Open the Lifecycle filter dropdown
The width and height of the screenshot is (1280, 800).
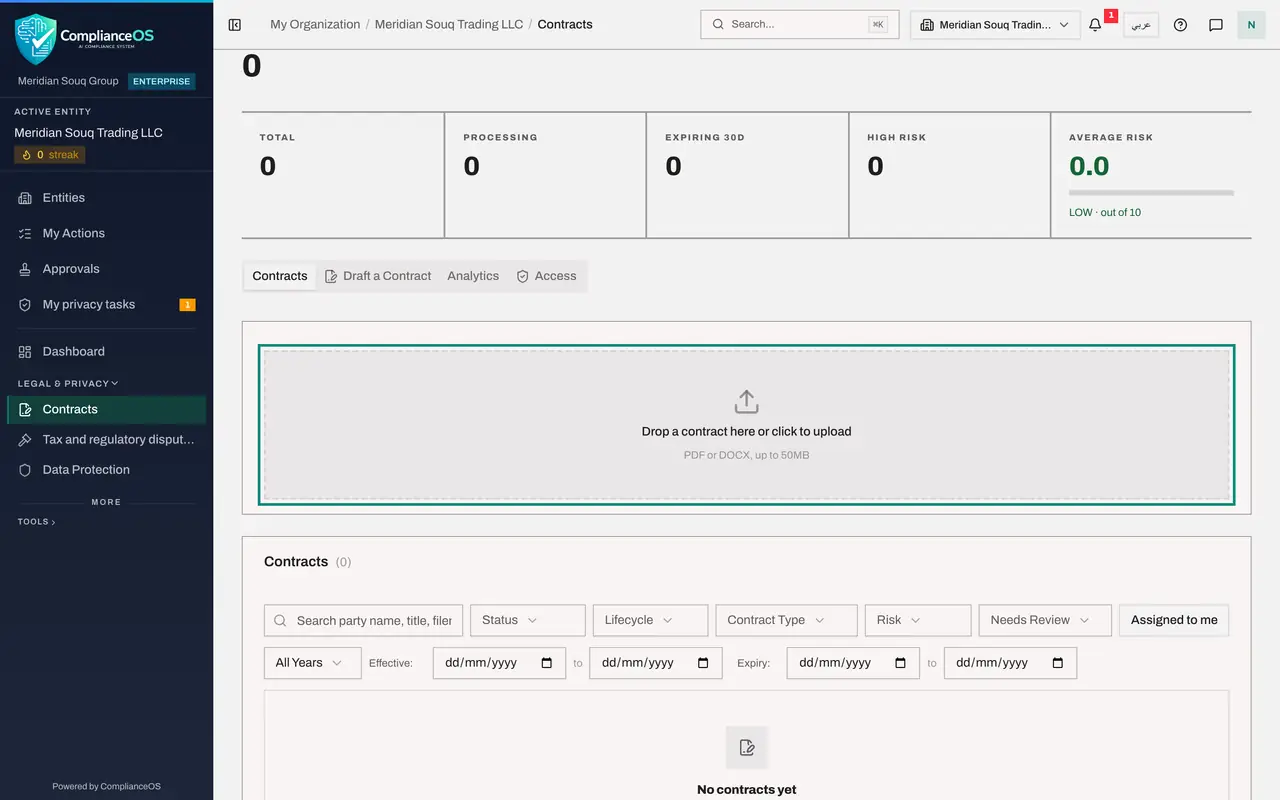pyautogui.click(x=650, y=620)
